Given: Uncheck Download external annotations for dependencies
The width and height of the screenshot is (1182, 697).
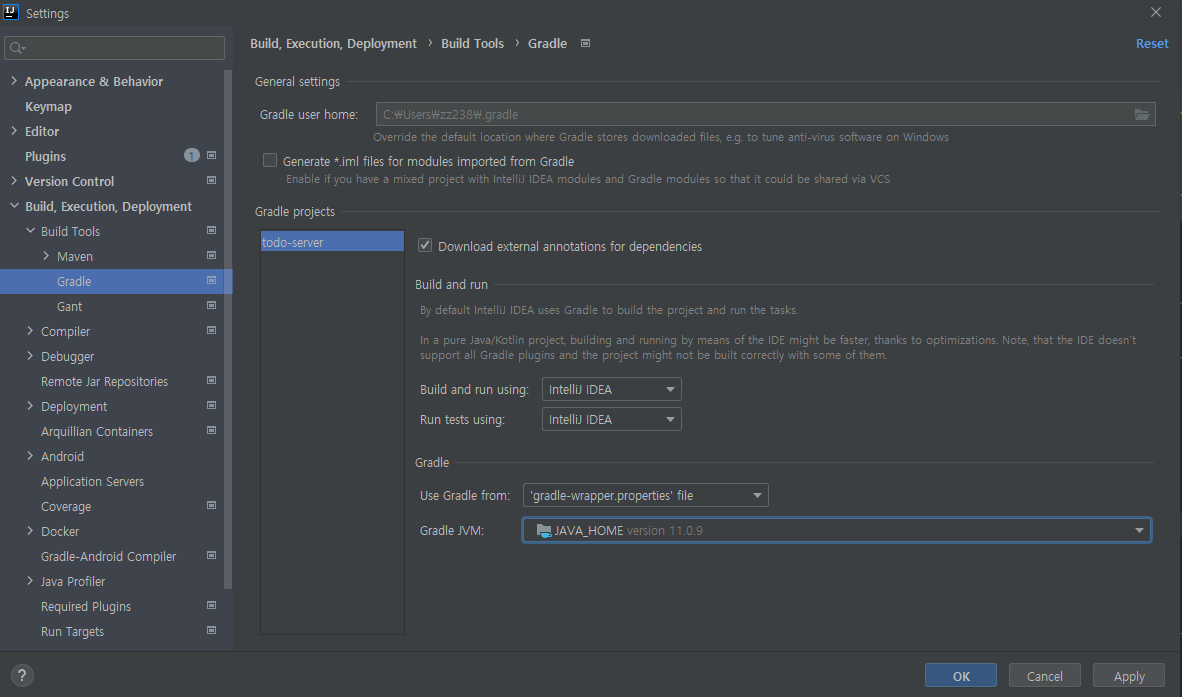Looking at the screenshot, I should (x=425, y=246).
